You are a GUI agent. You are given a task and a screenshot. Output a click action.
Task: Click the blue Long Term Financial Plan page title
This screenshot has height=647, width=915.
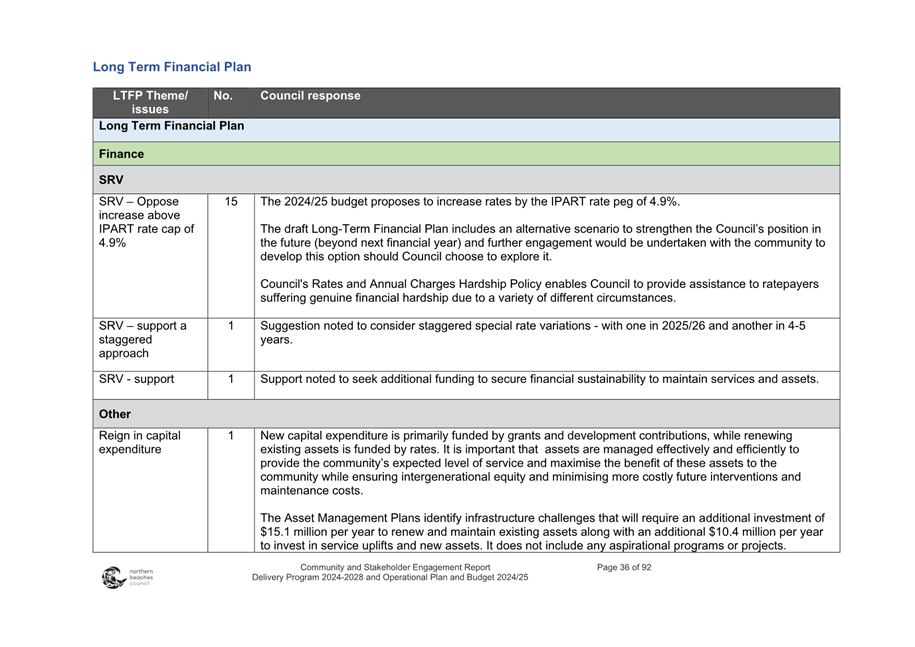click(171, 67)
